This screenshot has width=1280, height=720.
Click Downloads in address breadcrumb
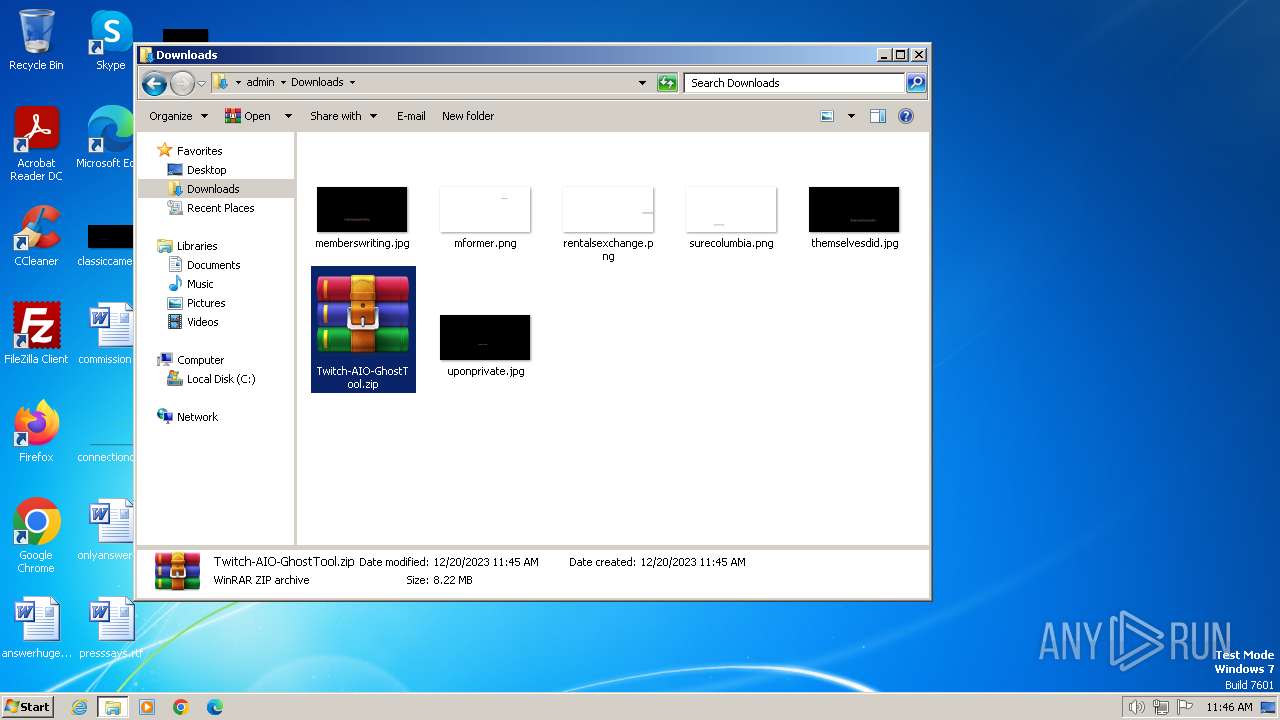[317, 83]
